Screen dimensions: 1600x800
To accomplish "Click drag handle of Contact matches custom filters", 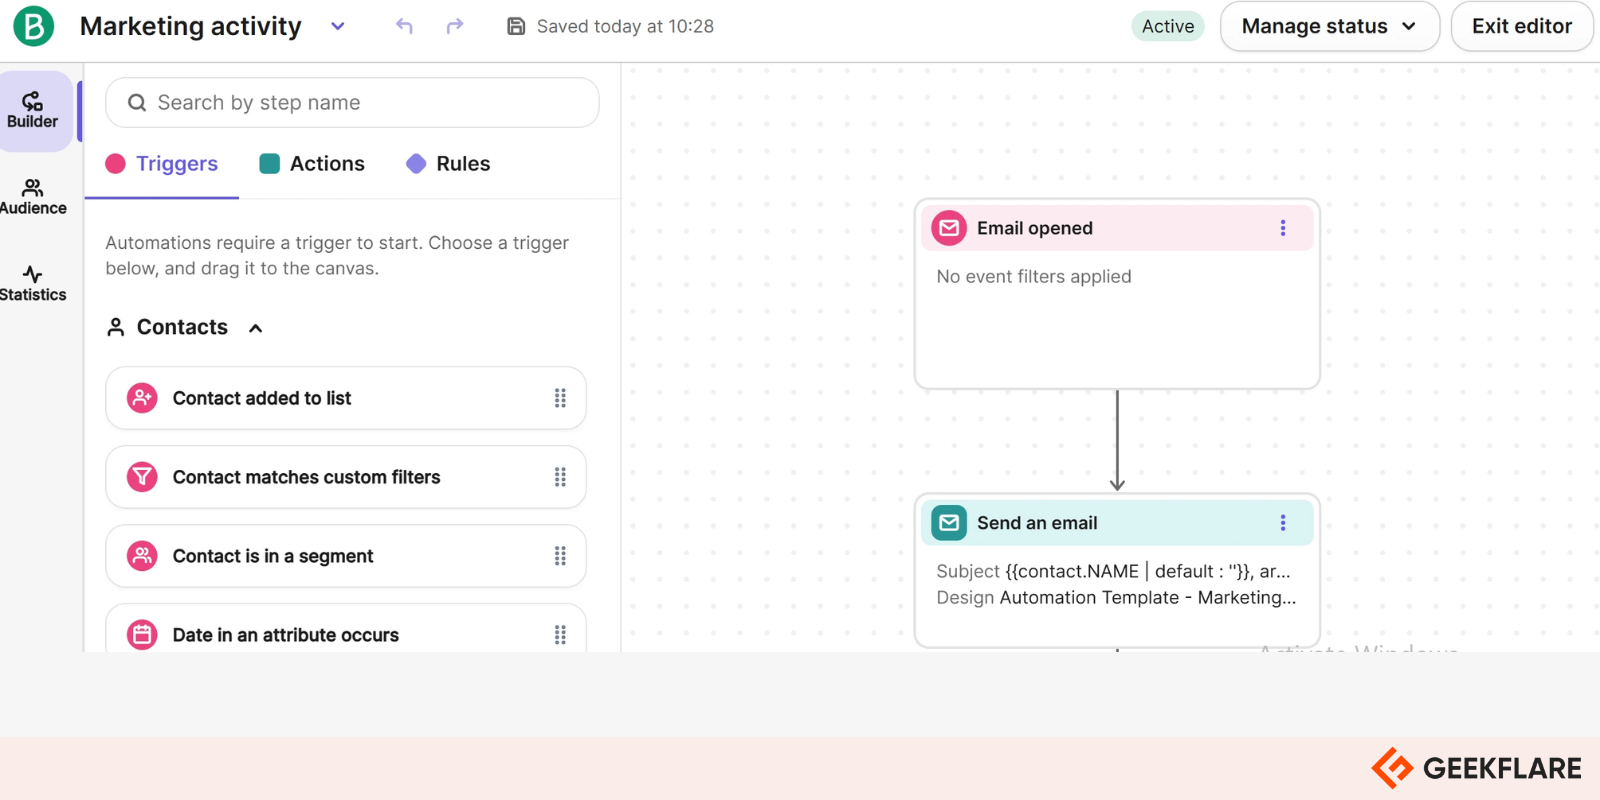I will pyautogui.click(x=560, y=477).
